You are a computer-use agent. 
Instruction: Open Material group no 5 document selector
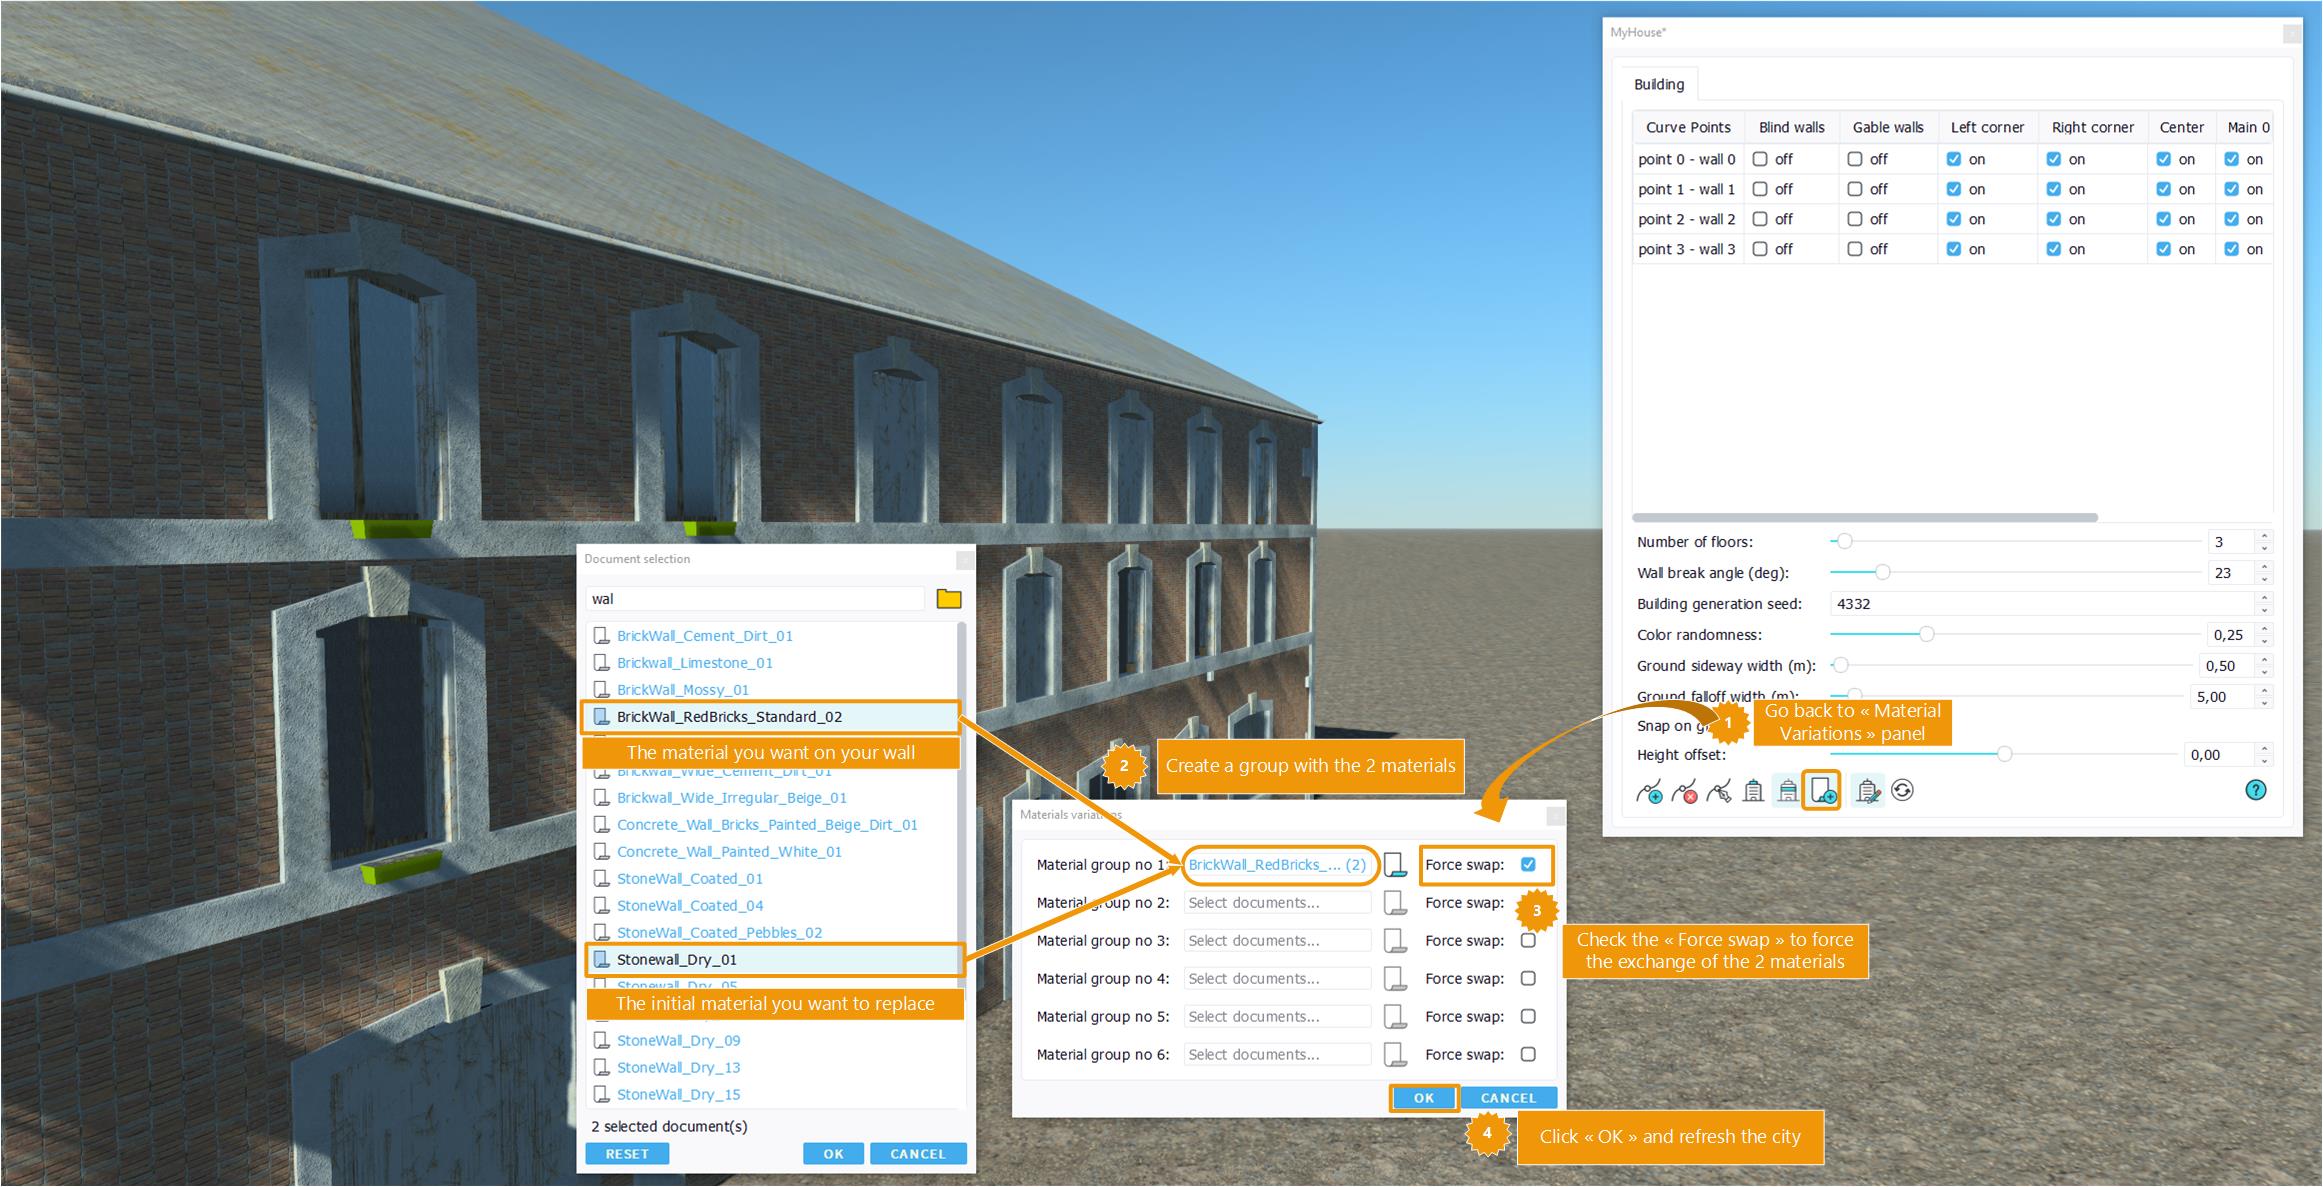1276,1016
